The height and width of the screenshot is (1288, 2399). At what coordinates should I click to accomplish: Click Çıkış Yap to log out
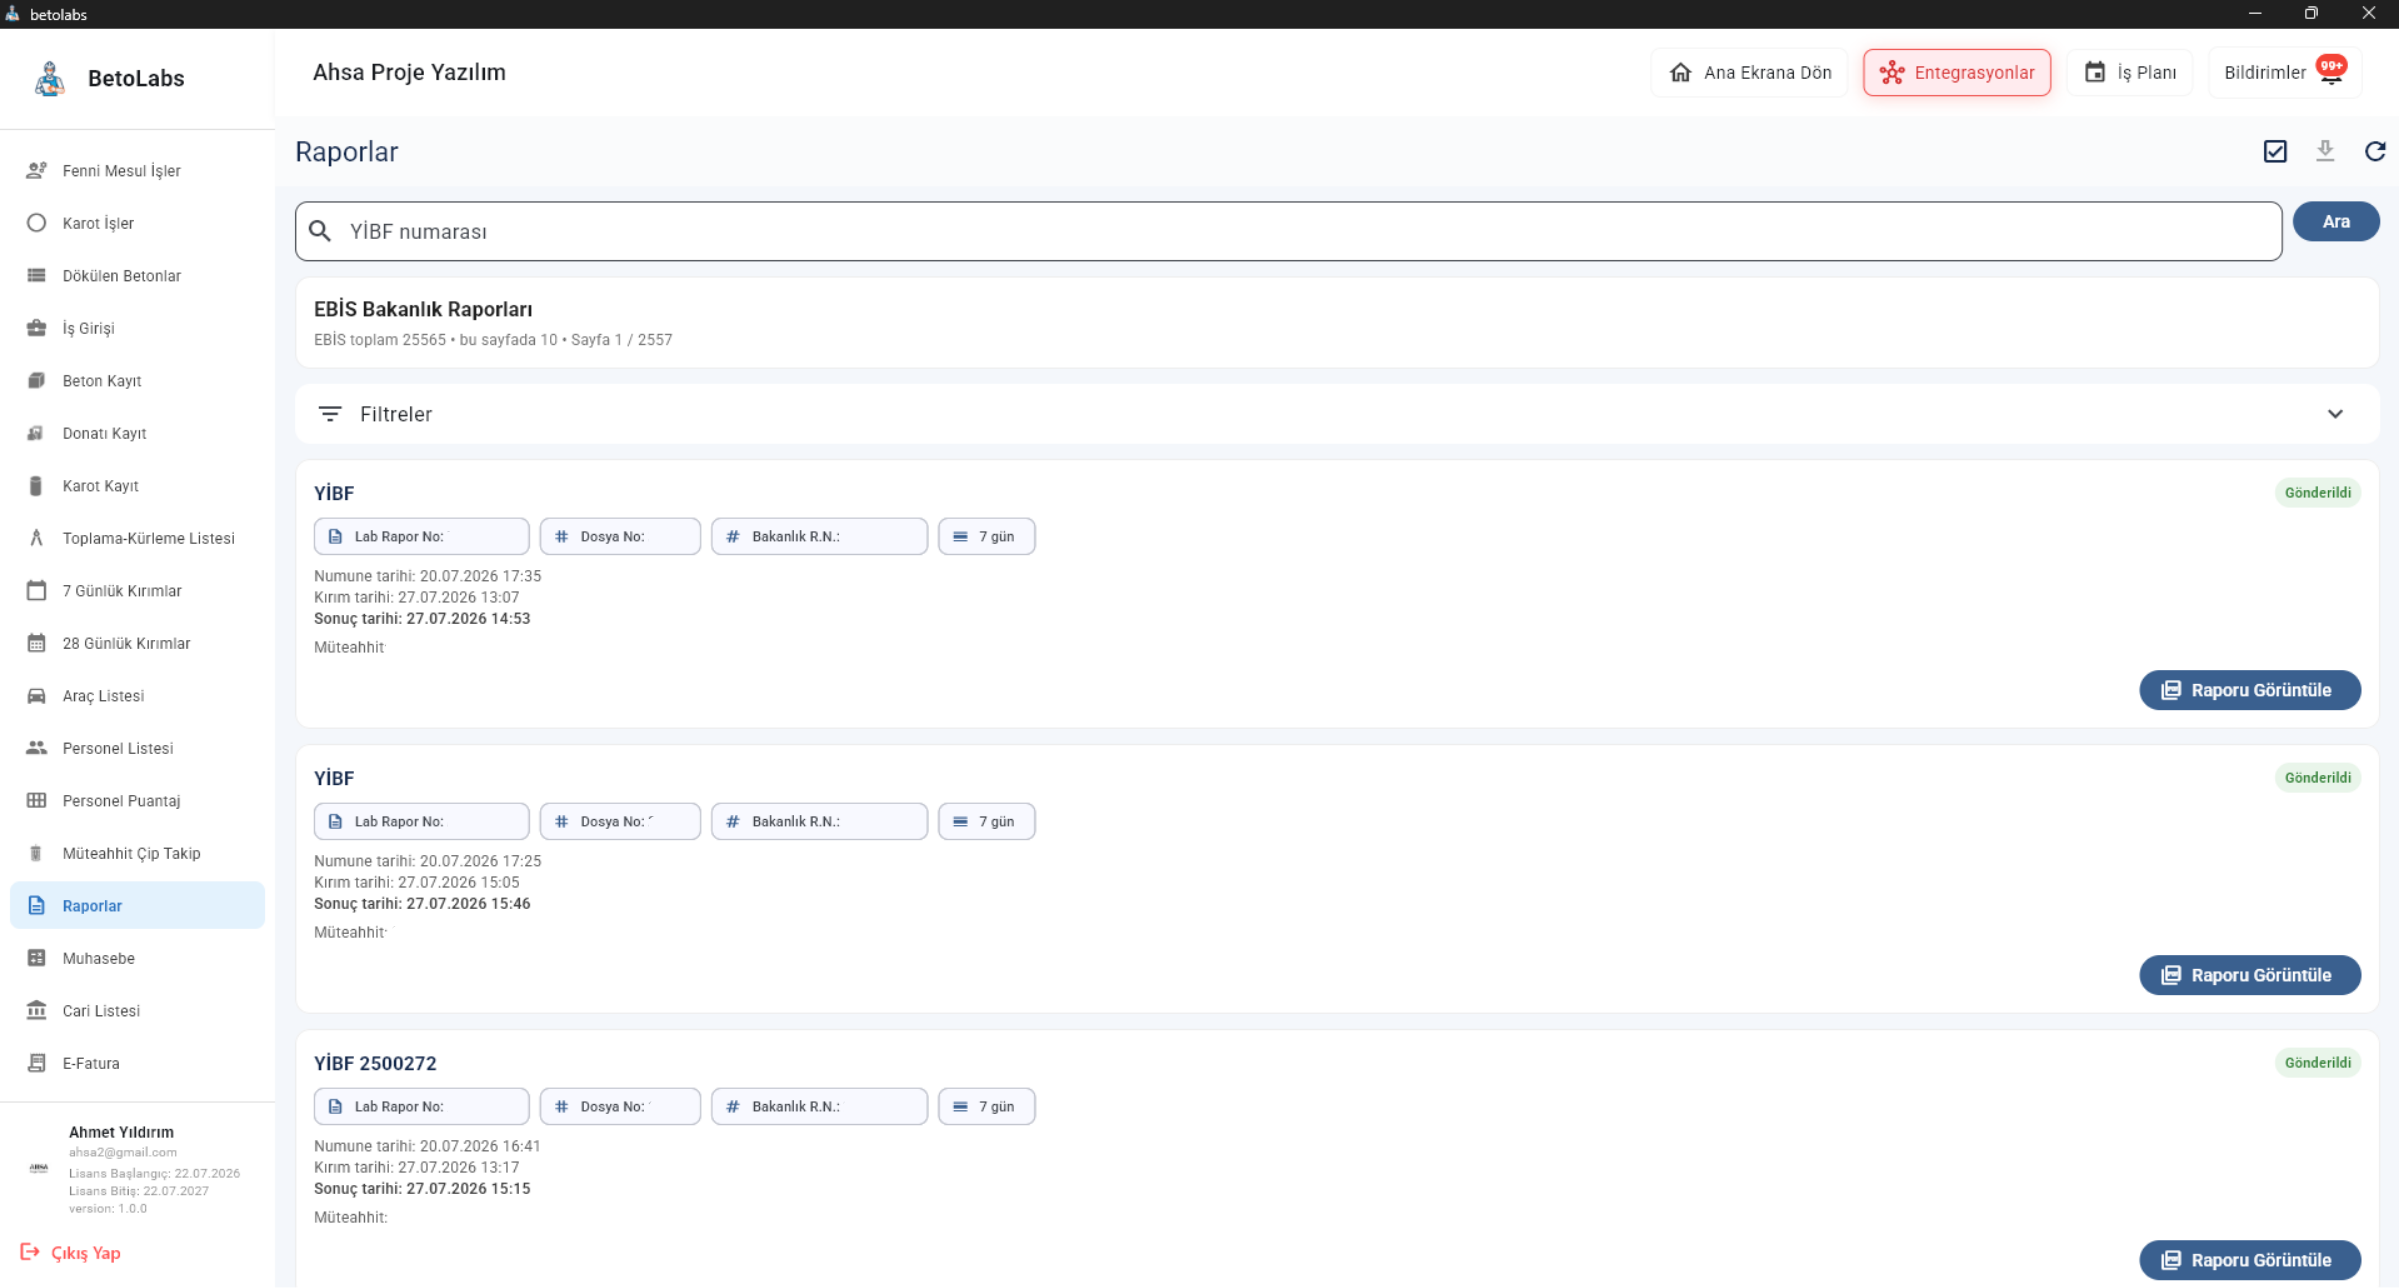[x=71, y=1253]
